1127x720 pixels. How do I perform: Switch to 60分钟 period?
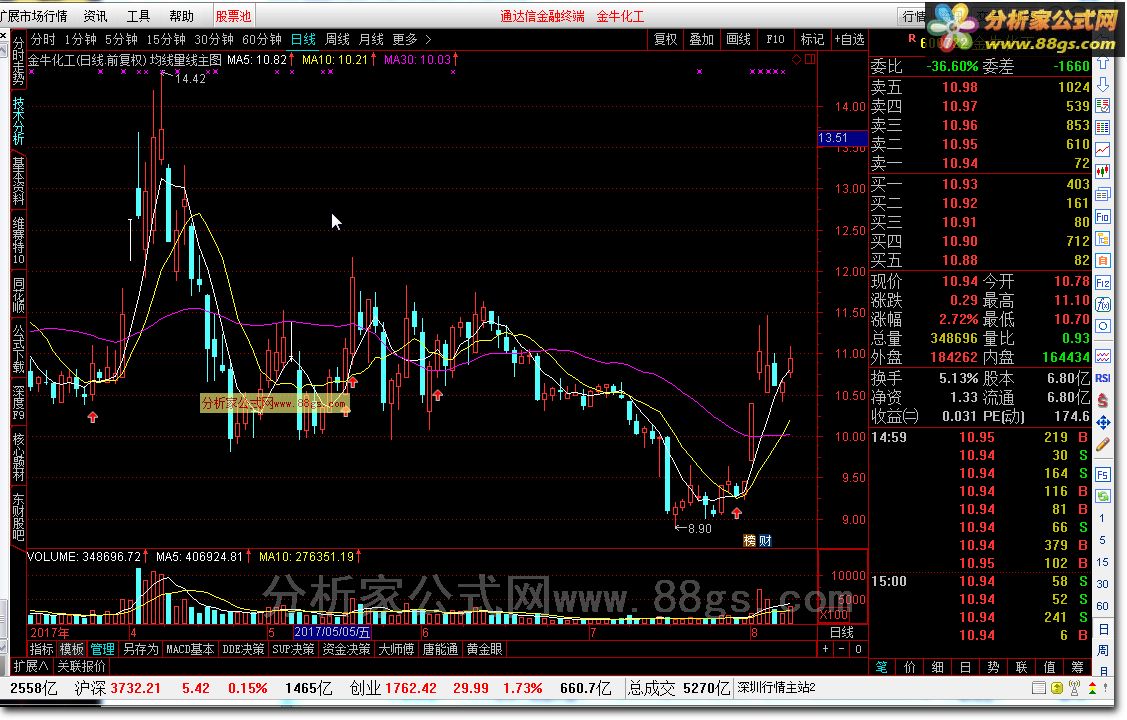pyautogui.click(x=262, y=40)
